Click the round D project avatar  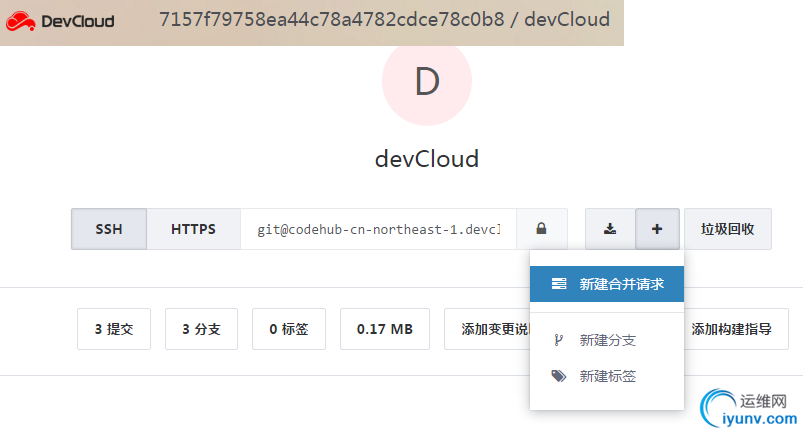coord(427,82)
